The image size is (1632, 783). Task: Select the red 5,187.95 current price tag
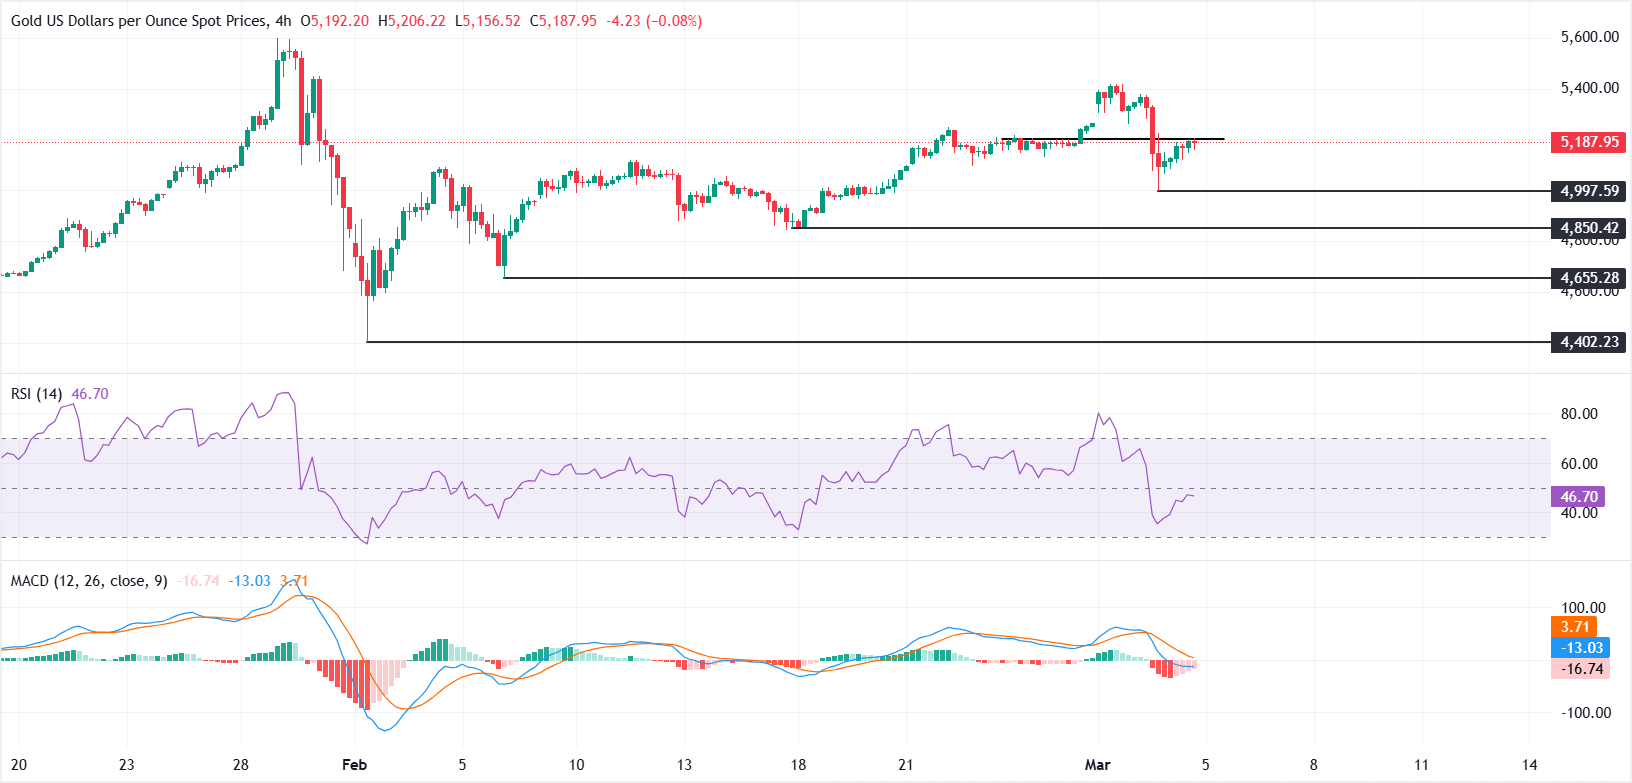point(1589,142)
